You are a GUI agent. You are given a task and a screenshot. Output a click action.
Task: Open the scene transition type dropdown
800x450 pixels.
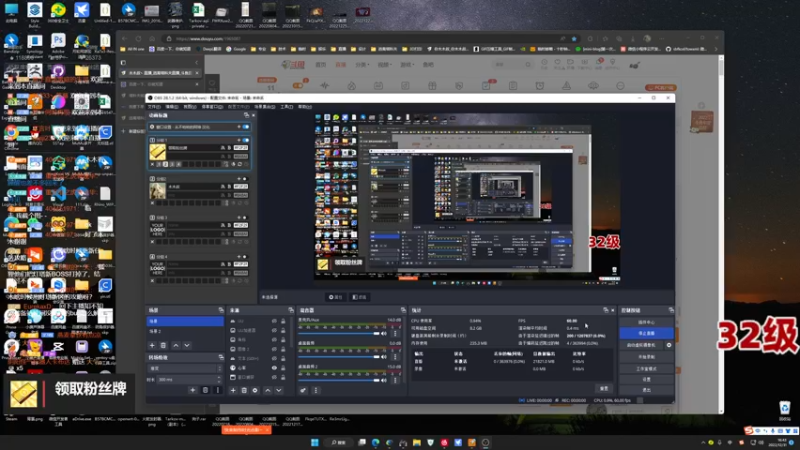185,368
